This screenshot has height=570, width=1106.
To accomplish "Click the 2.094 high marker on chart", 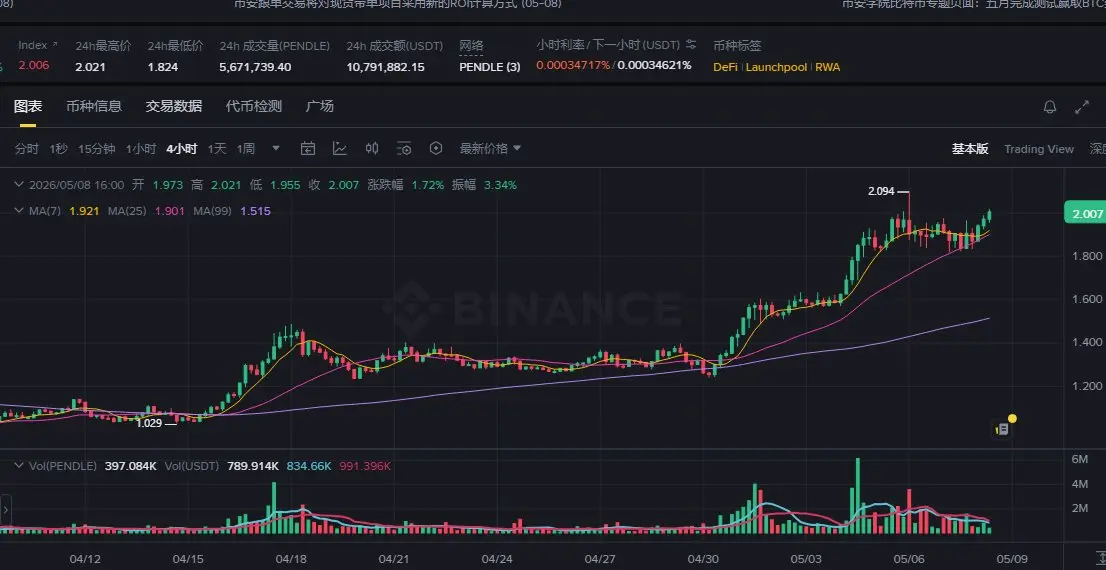I will [x=882, y=191].
